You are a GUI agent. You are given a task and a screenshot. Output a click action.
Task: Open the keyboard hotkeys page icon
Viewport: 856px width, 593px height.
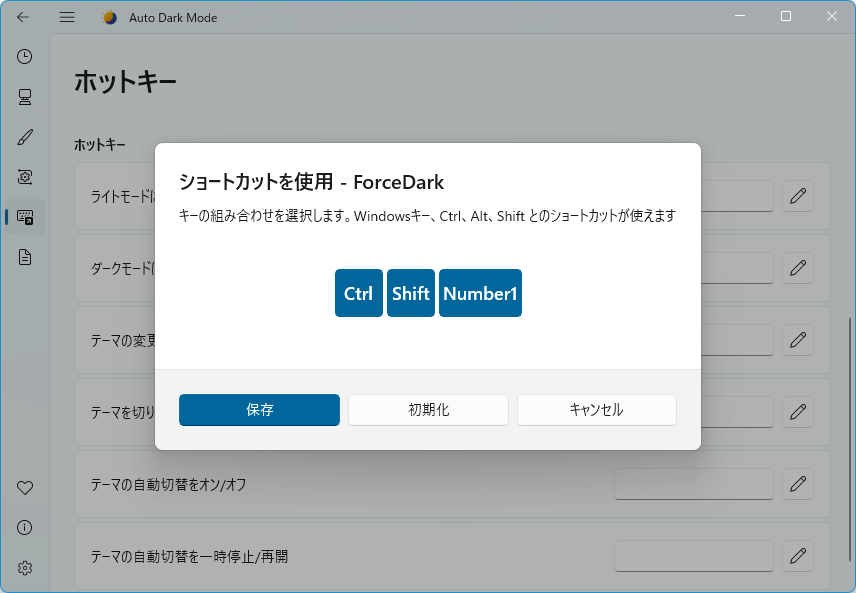(x=25, y=217)
